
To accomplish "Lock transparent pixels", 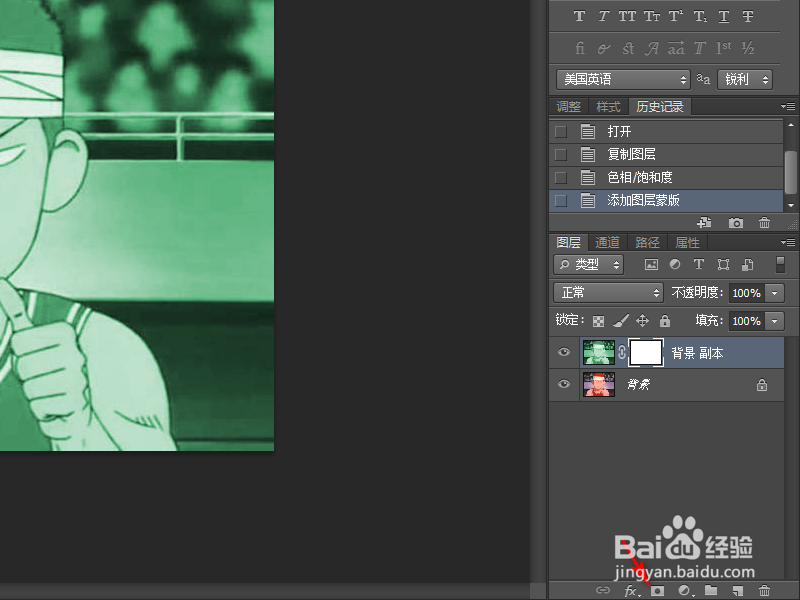I will [x=598, y=321].
